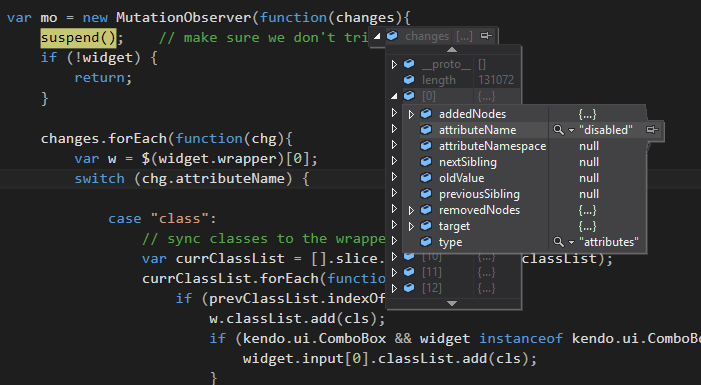
Task: Select the oldValue property row
Action: 532,178
